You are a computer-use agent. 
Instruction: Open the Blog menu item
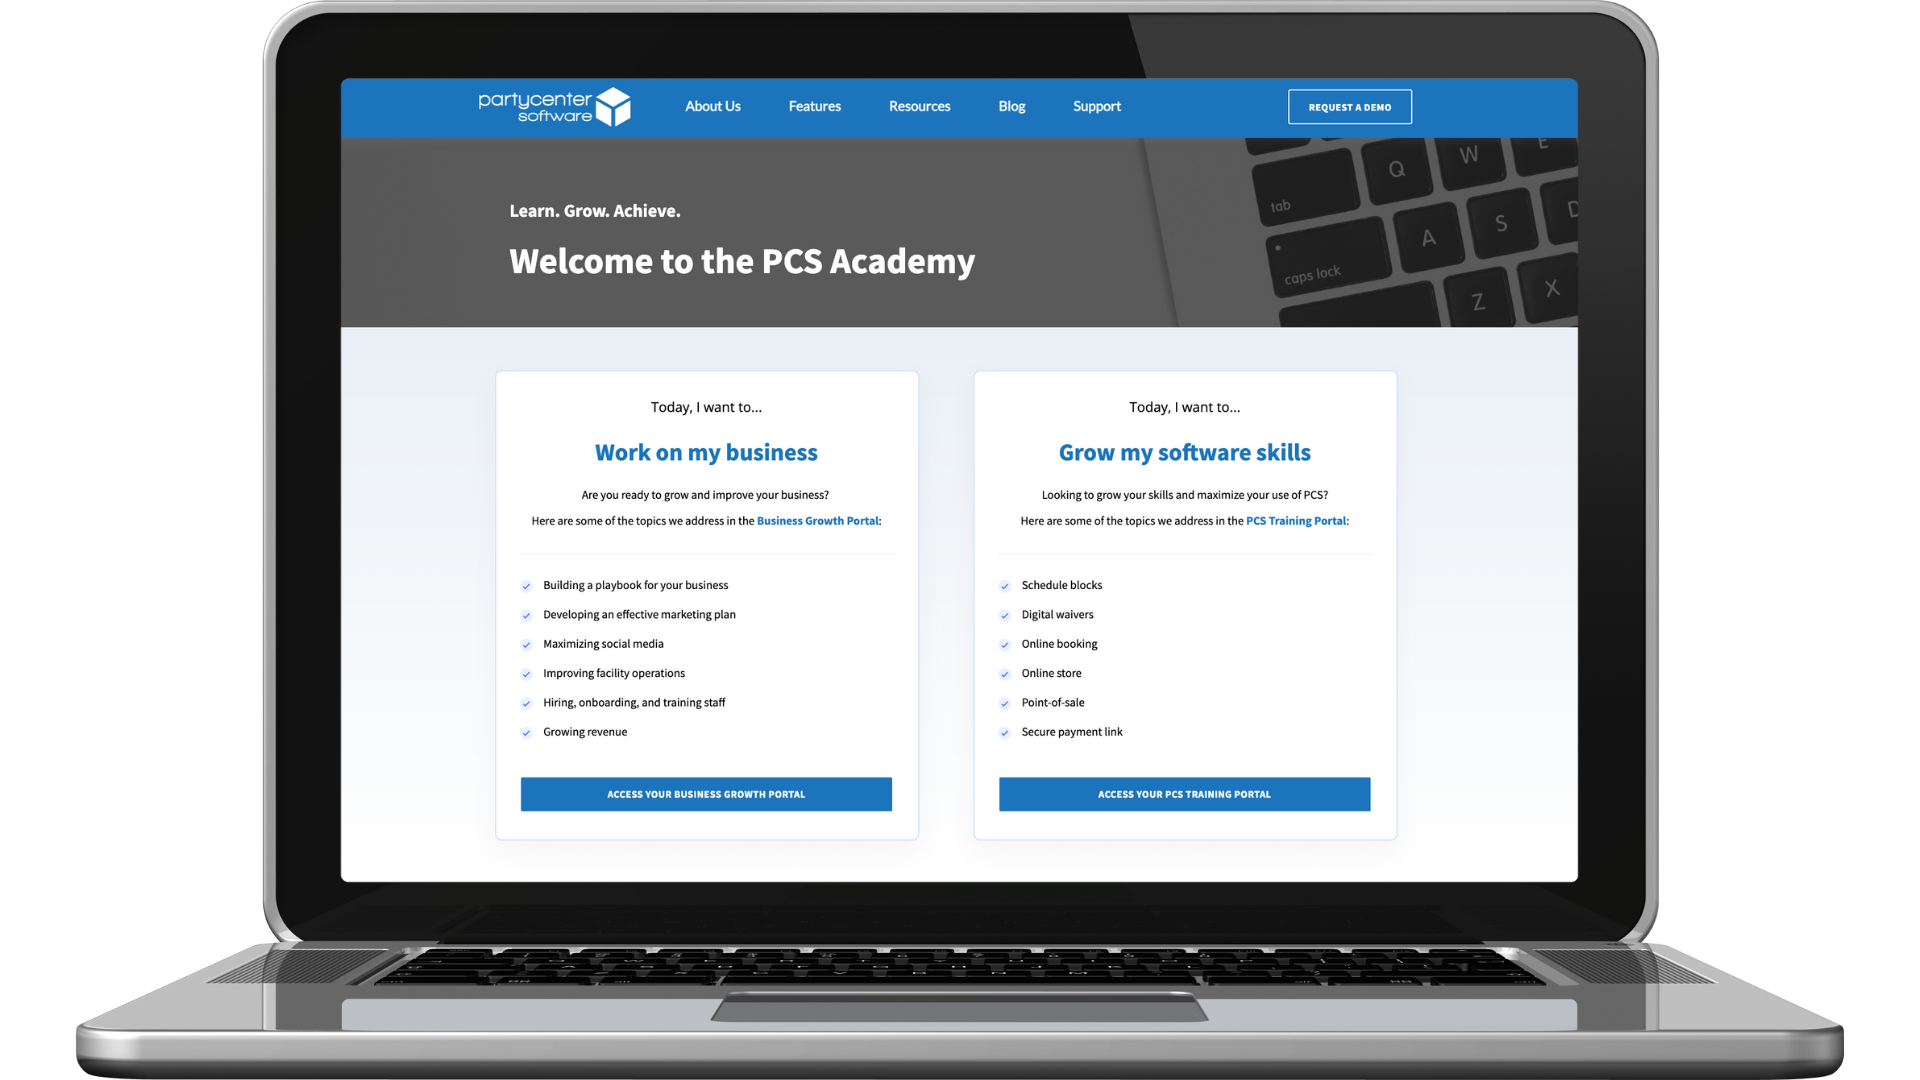click(1010, 105)
